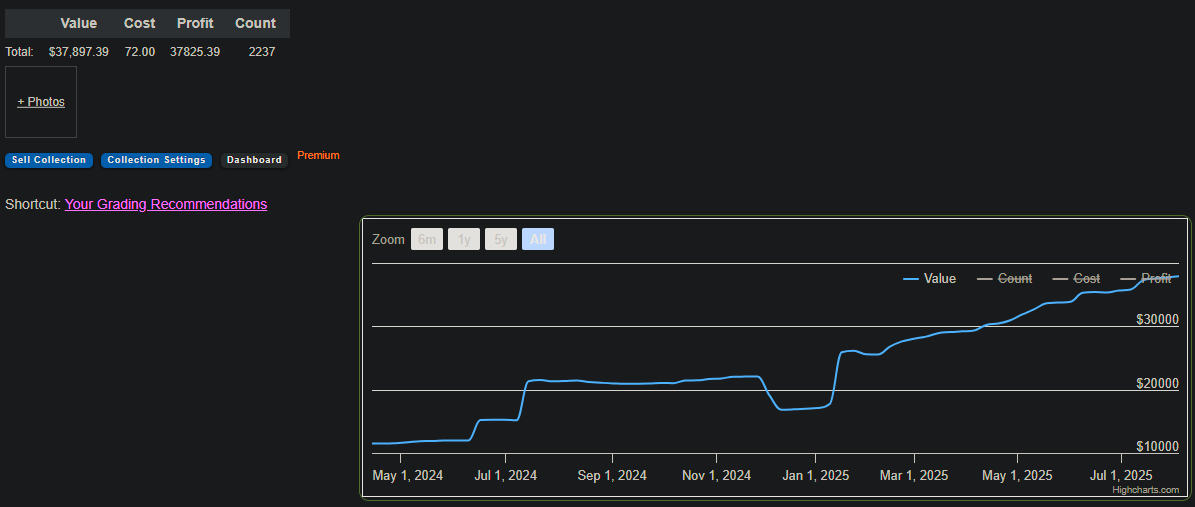Open Collection Settings

[156, 160]
